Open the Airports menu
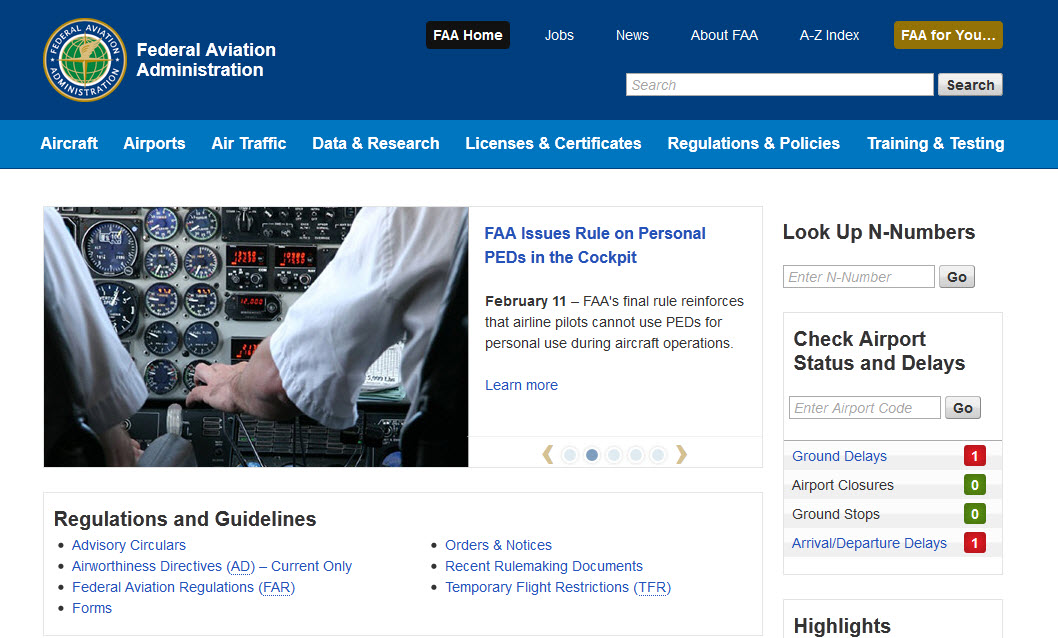Viewport: 1058px width, 638px height. 155,144
